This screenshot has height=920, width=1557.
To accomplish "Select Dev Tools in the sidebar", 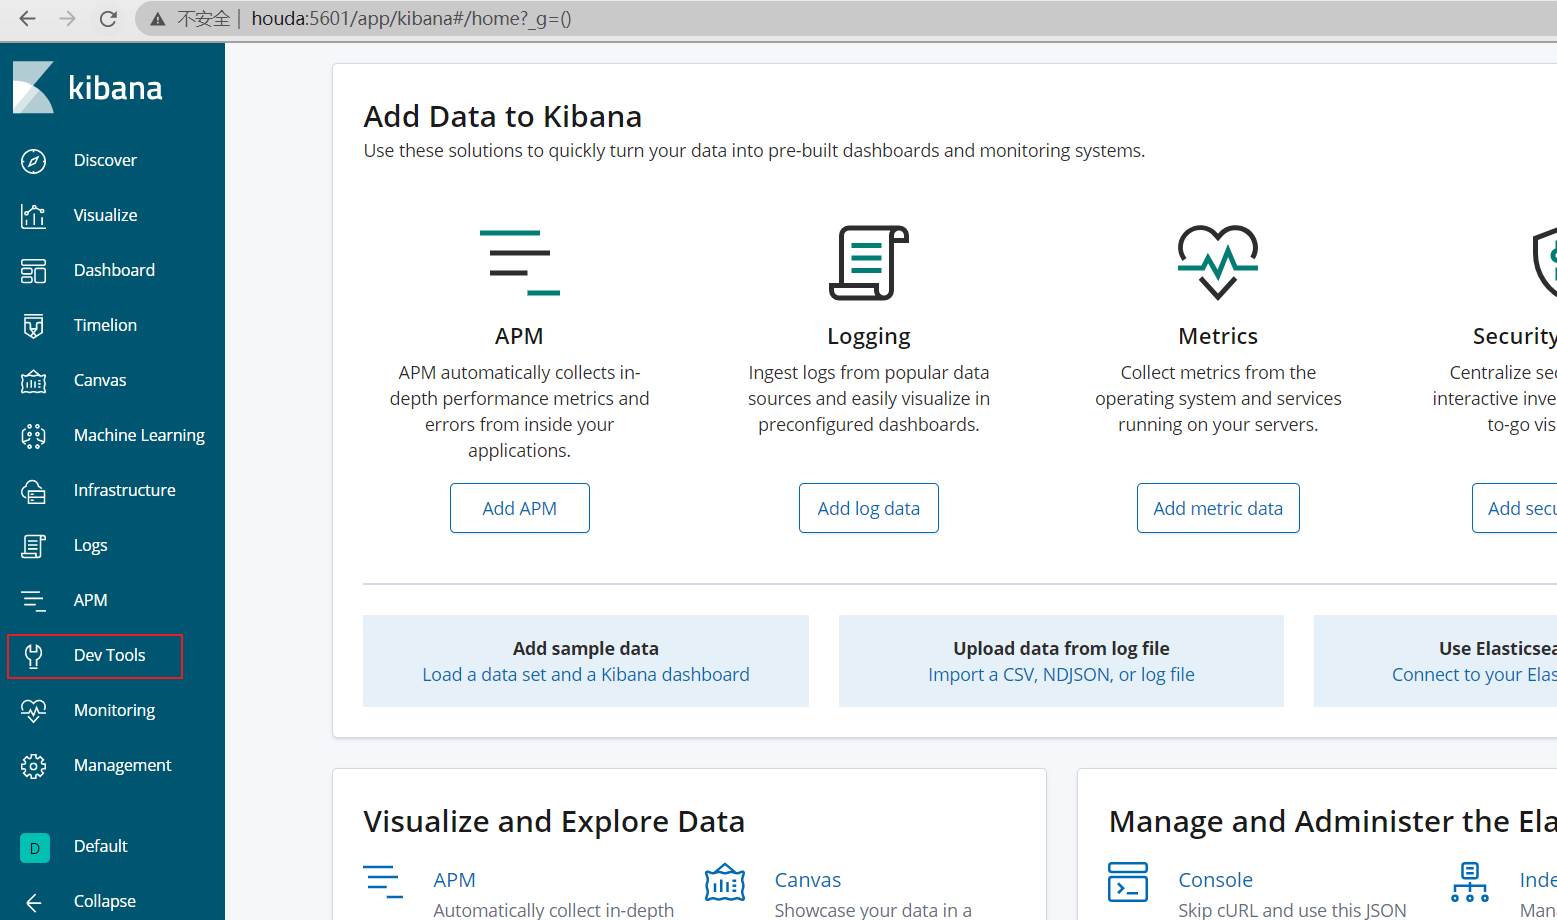I will click(x=109, y=655).
